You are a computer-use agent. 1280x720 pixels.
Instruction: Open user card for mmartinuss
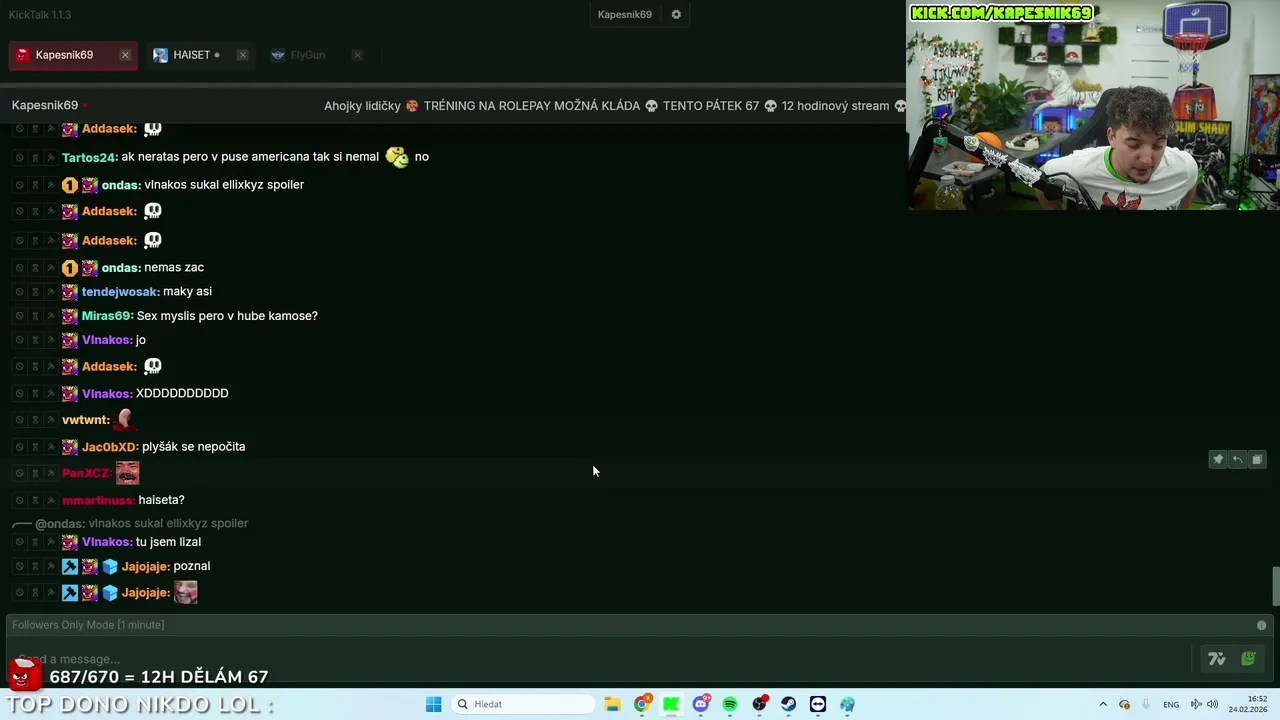click(x=98, y=500)
